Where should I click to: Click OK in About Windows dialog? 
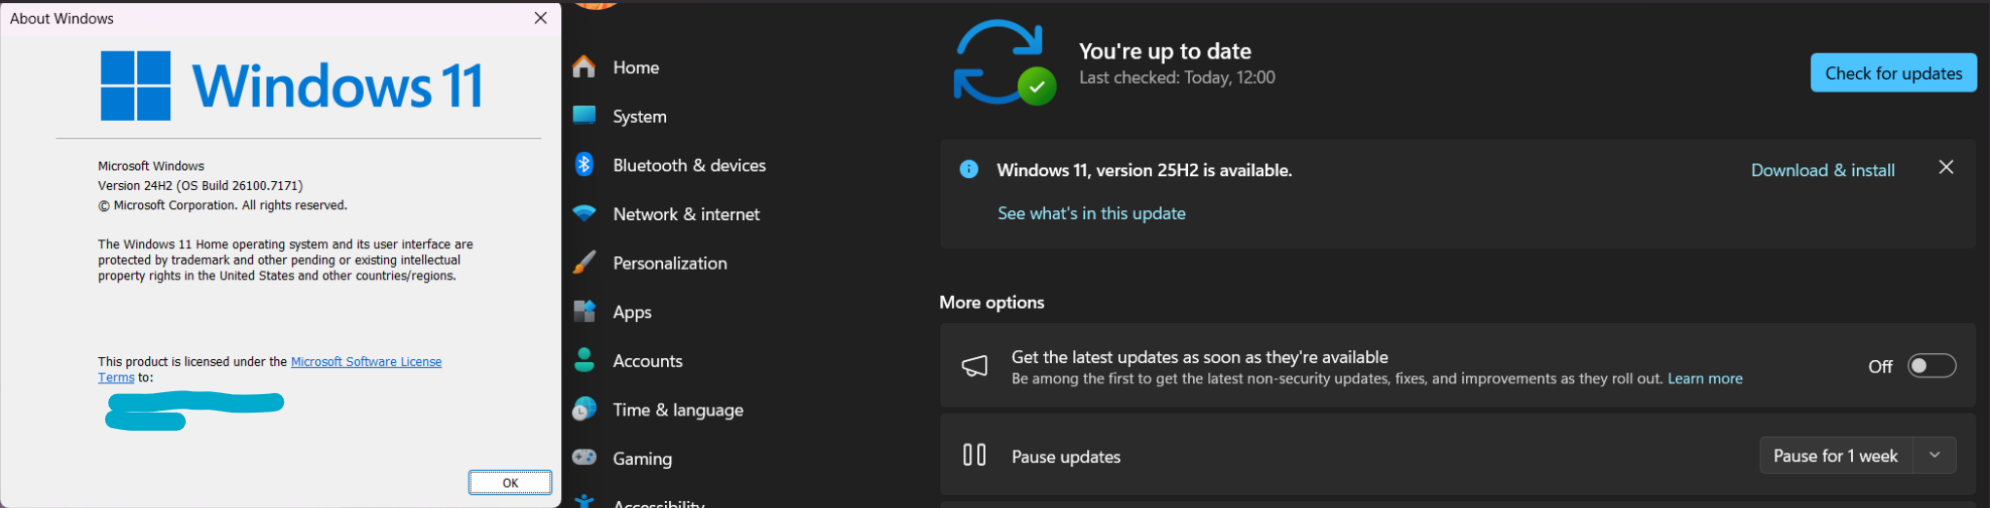[x=510, y=483]
